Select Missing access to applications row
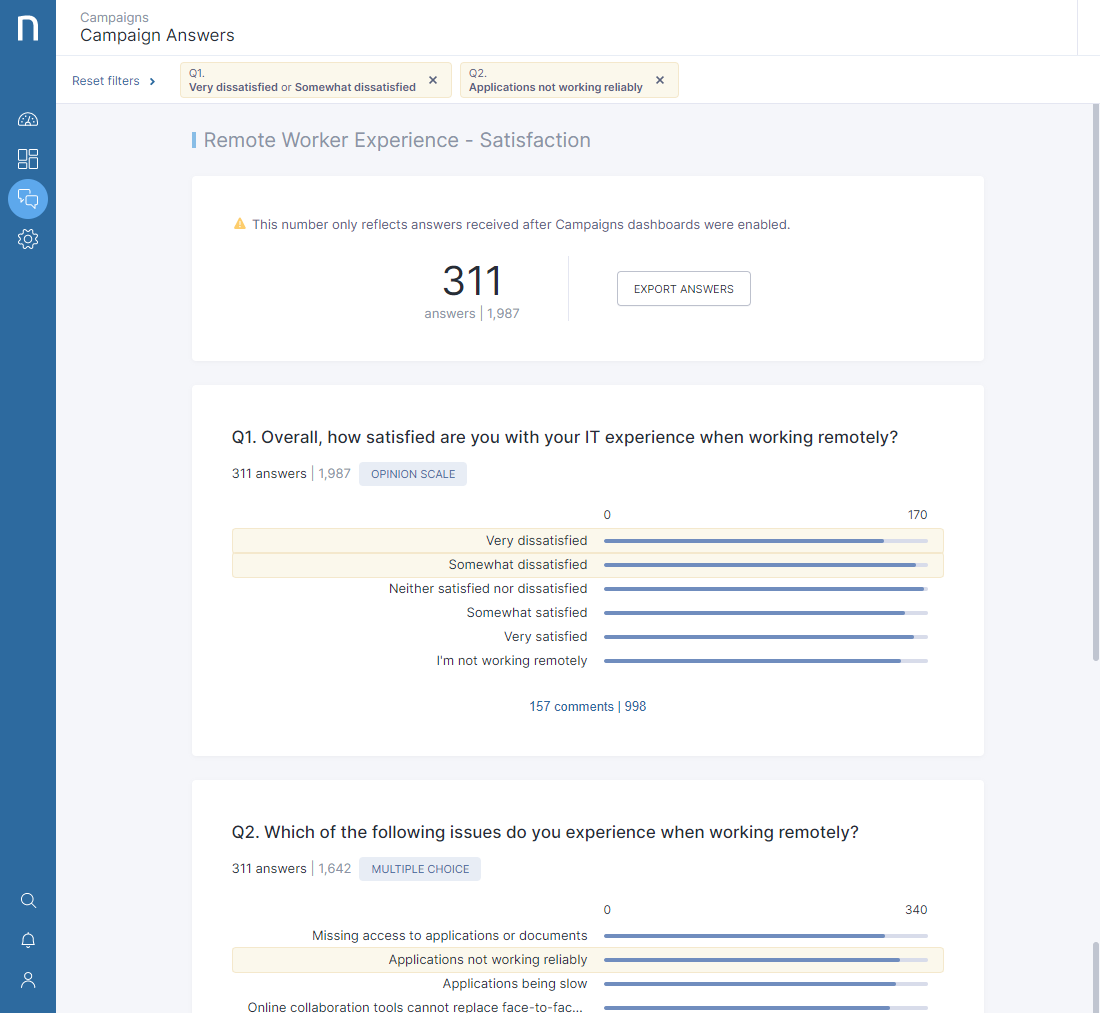The height and width of the screenshot is (1013, 1100). coord(587,936)
